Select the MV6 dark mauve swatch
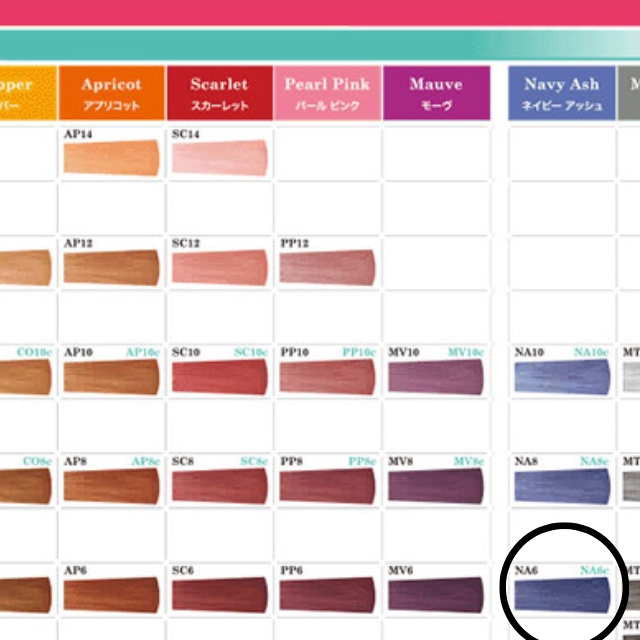Screen dimensions: 640x640 click(x=435, y=594)
